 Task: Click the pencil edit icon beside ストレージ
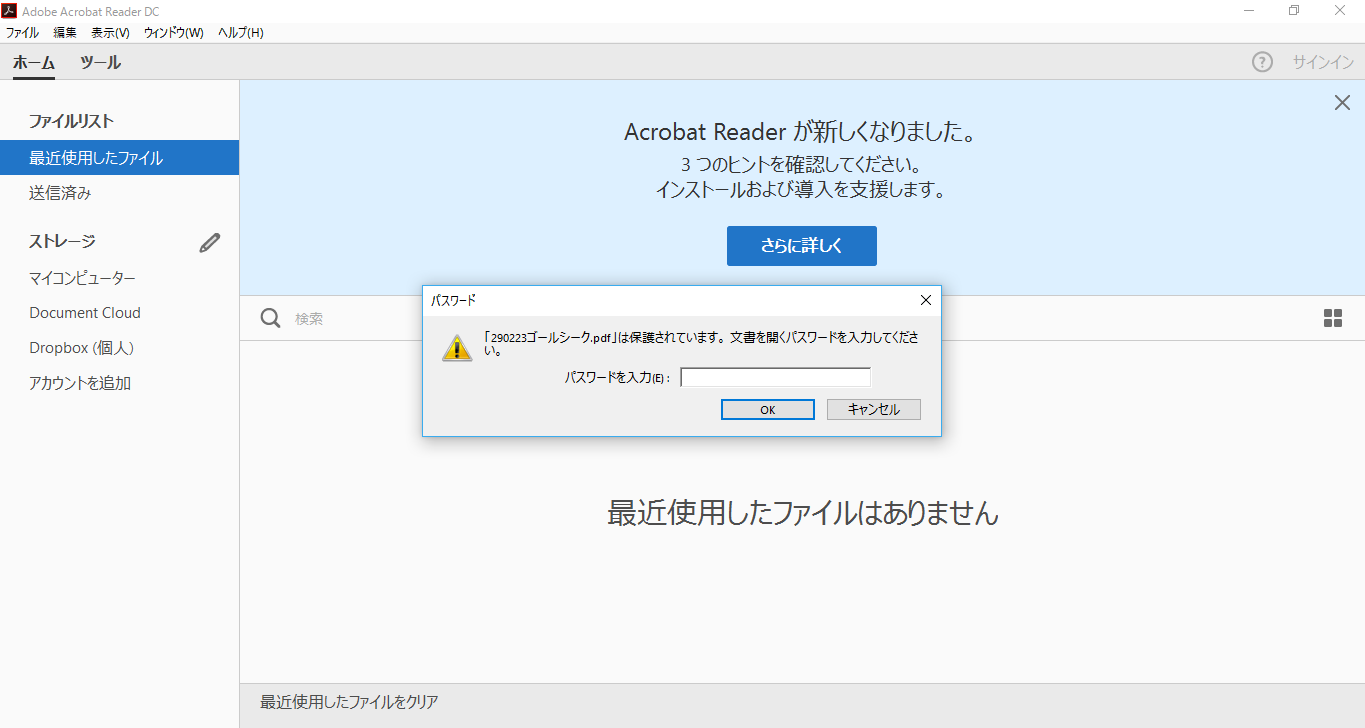point(210,242)
